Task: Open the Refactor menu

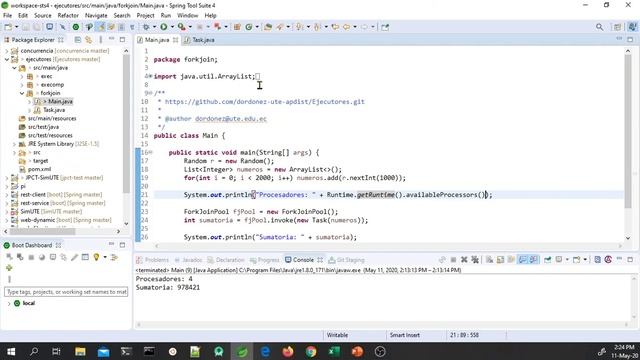Action: (68, 15)
